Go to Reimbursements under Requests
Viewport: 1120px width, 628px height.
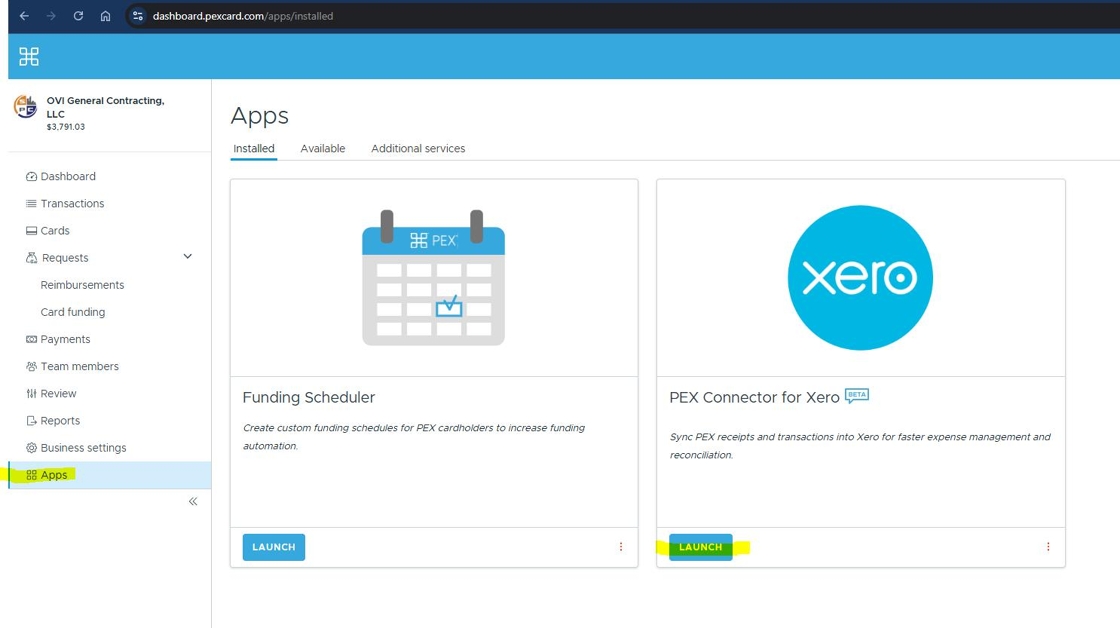(82, 285)
